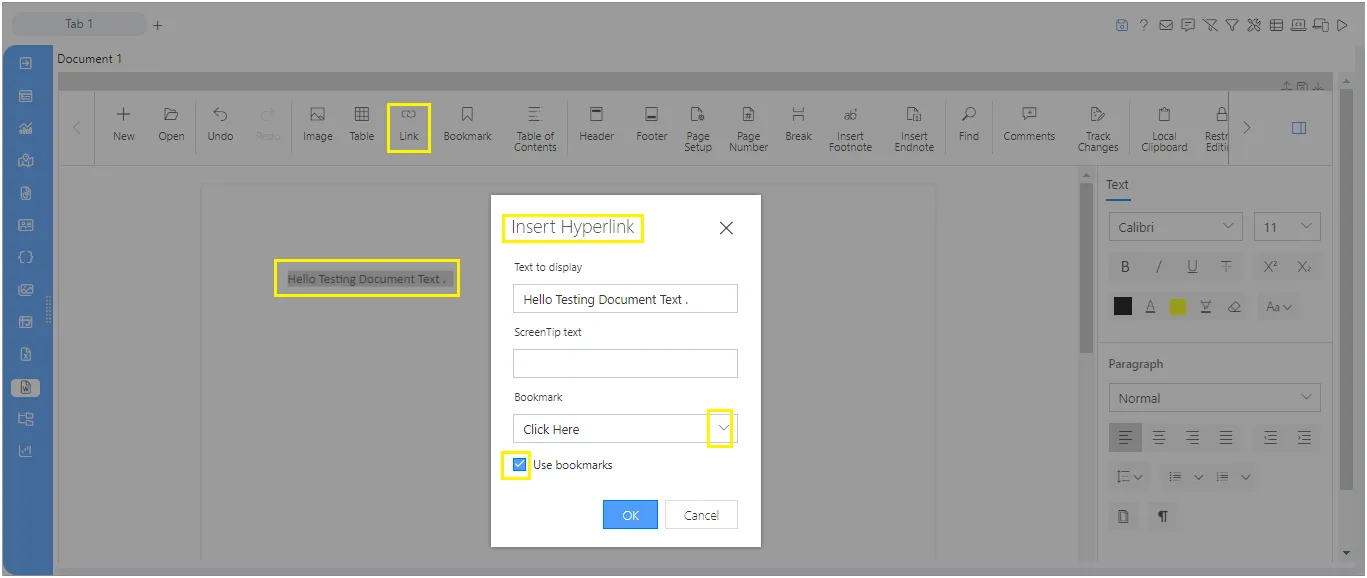
Task: Add a Footer to the document
Action: click(651, 126)
